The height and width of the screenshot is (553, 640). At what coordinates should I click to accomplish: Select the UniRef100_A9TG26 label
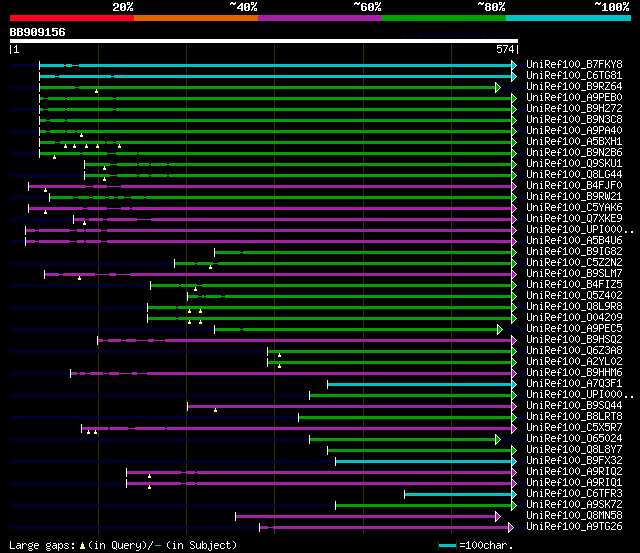[574, 527]
